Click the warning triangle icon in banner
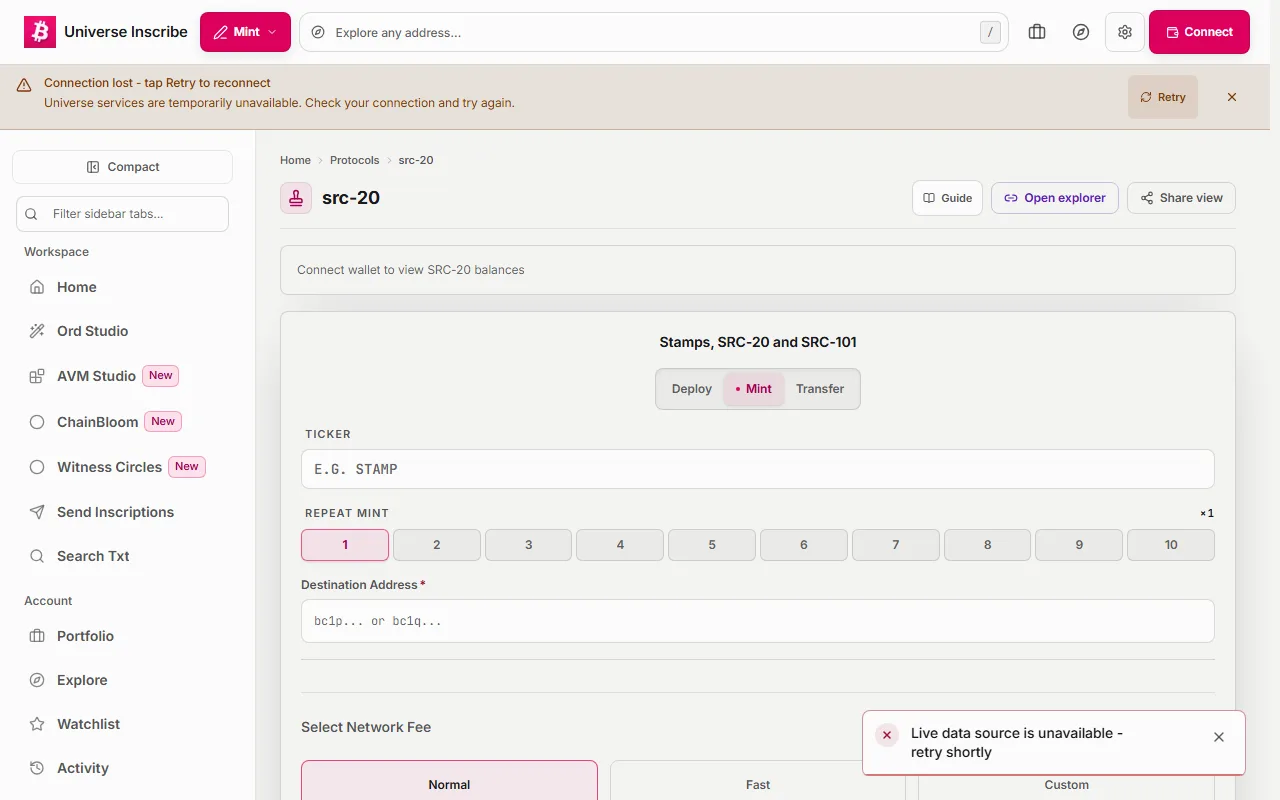 pyautogui.click(x=24, y=86)
